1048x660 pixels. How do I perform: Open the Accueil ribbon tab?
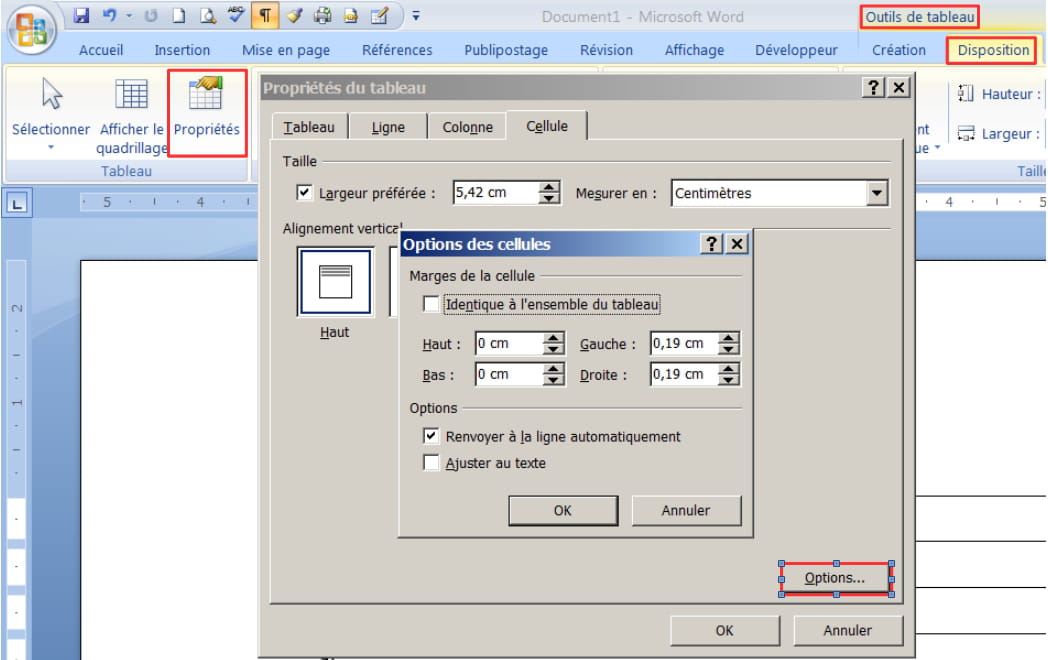[x=101, y=50]
